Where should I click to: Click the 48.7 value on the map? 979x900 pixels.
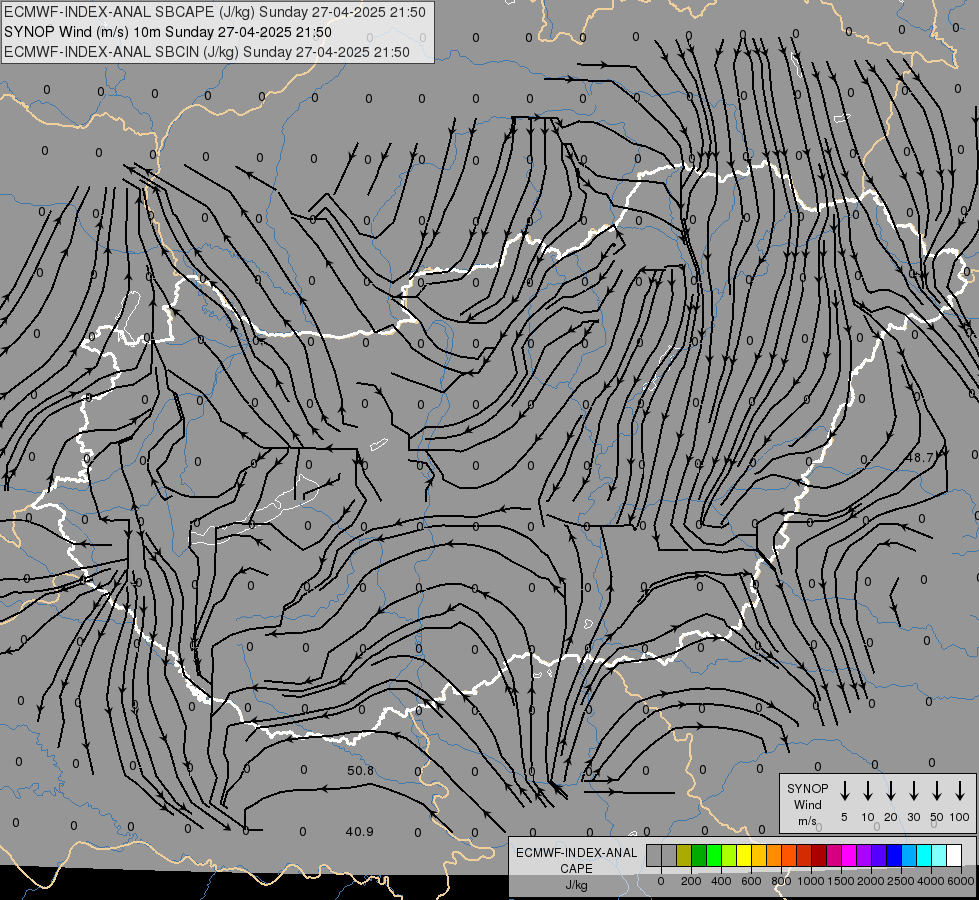click(920, 457)
